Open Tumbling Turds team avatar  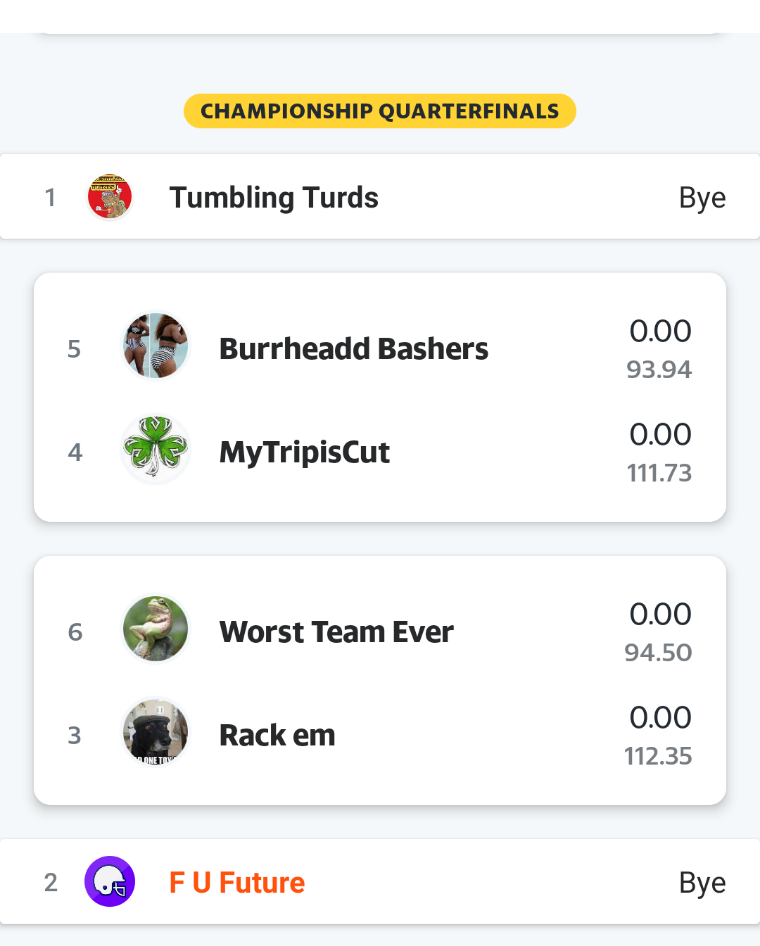coord(110,197)
